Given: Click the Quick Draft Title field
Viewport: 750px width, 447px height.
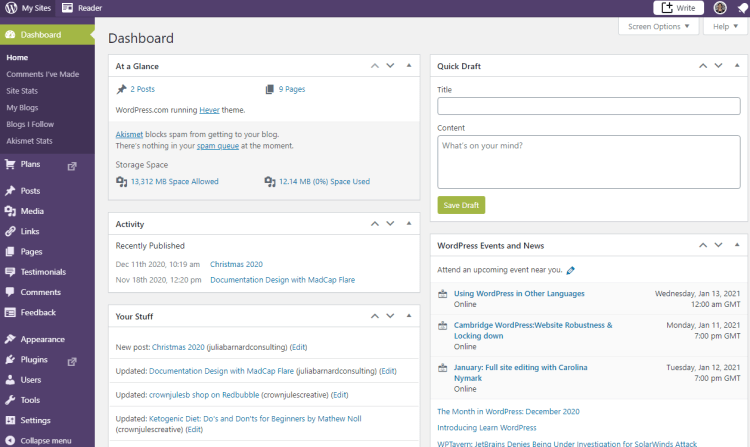Looking at the screenshot, I should [x=588, y=106].
